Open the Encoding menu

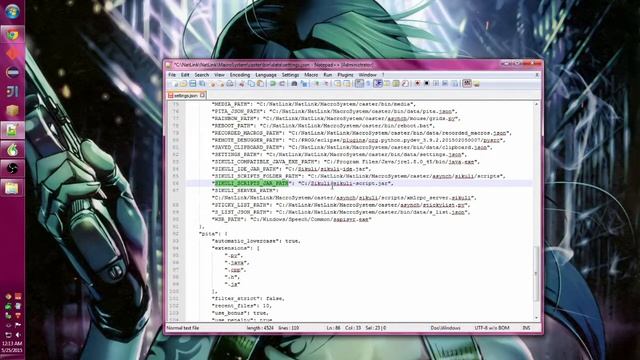point(240,75)
